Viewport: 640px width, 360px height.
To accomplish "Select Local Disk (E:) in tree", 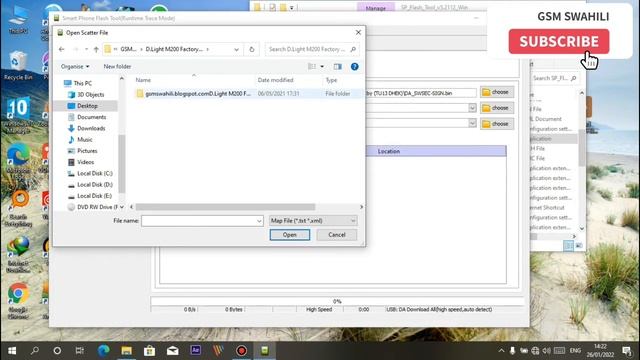I will tap(94, 196).
